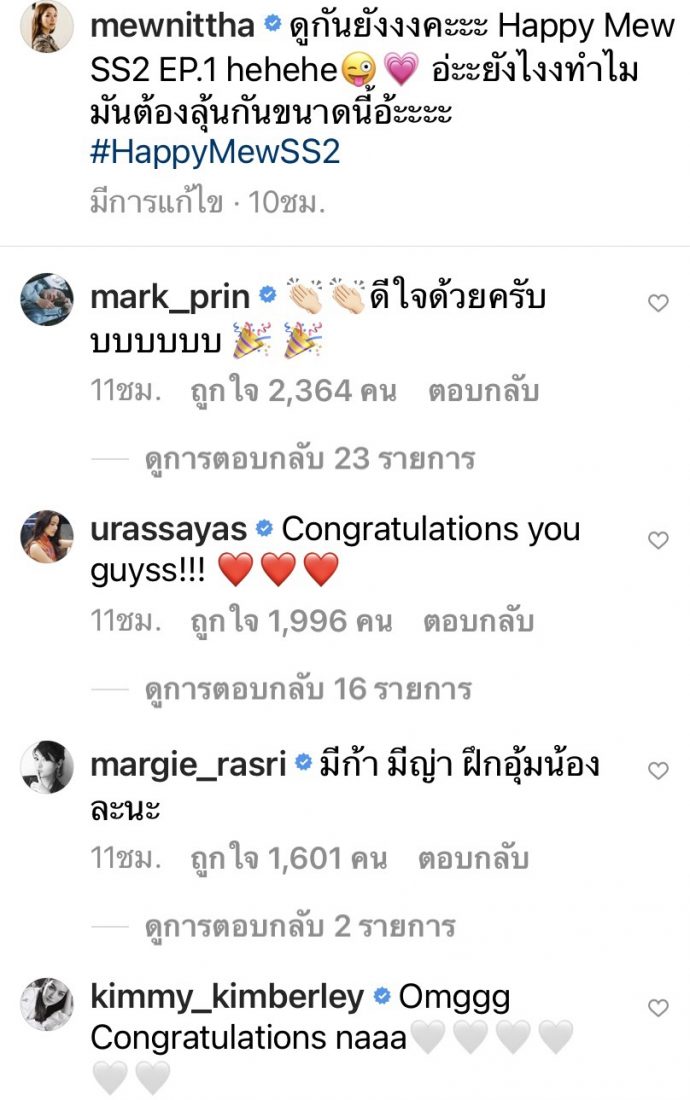Open kimmy_kimberley's avatar picture
This screenshot has height=1100, width=690.
coord(46,1004)
